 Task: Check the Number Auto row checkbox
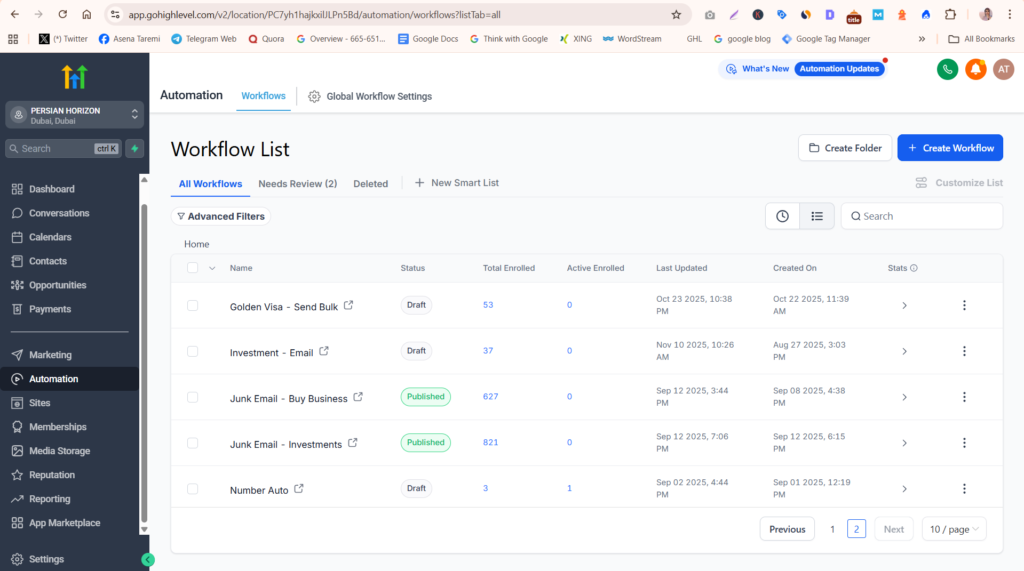pos(192,488)
